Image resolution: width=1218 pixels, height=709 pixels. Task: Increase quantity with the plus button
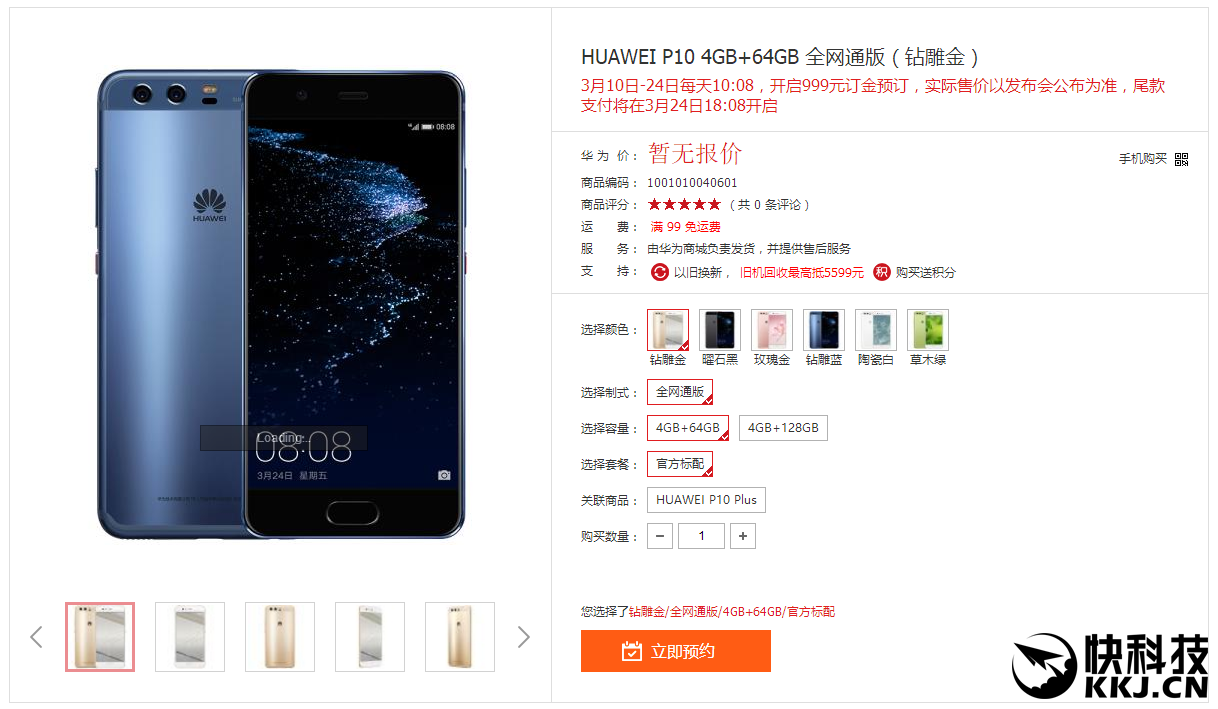point(742,536)
